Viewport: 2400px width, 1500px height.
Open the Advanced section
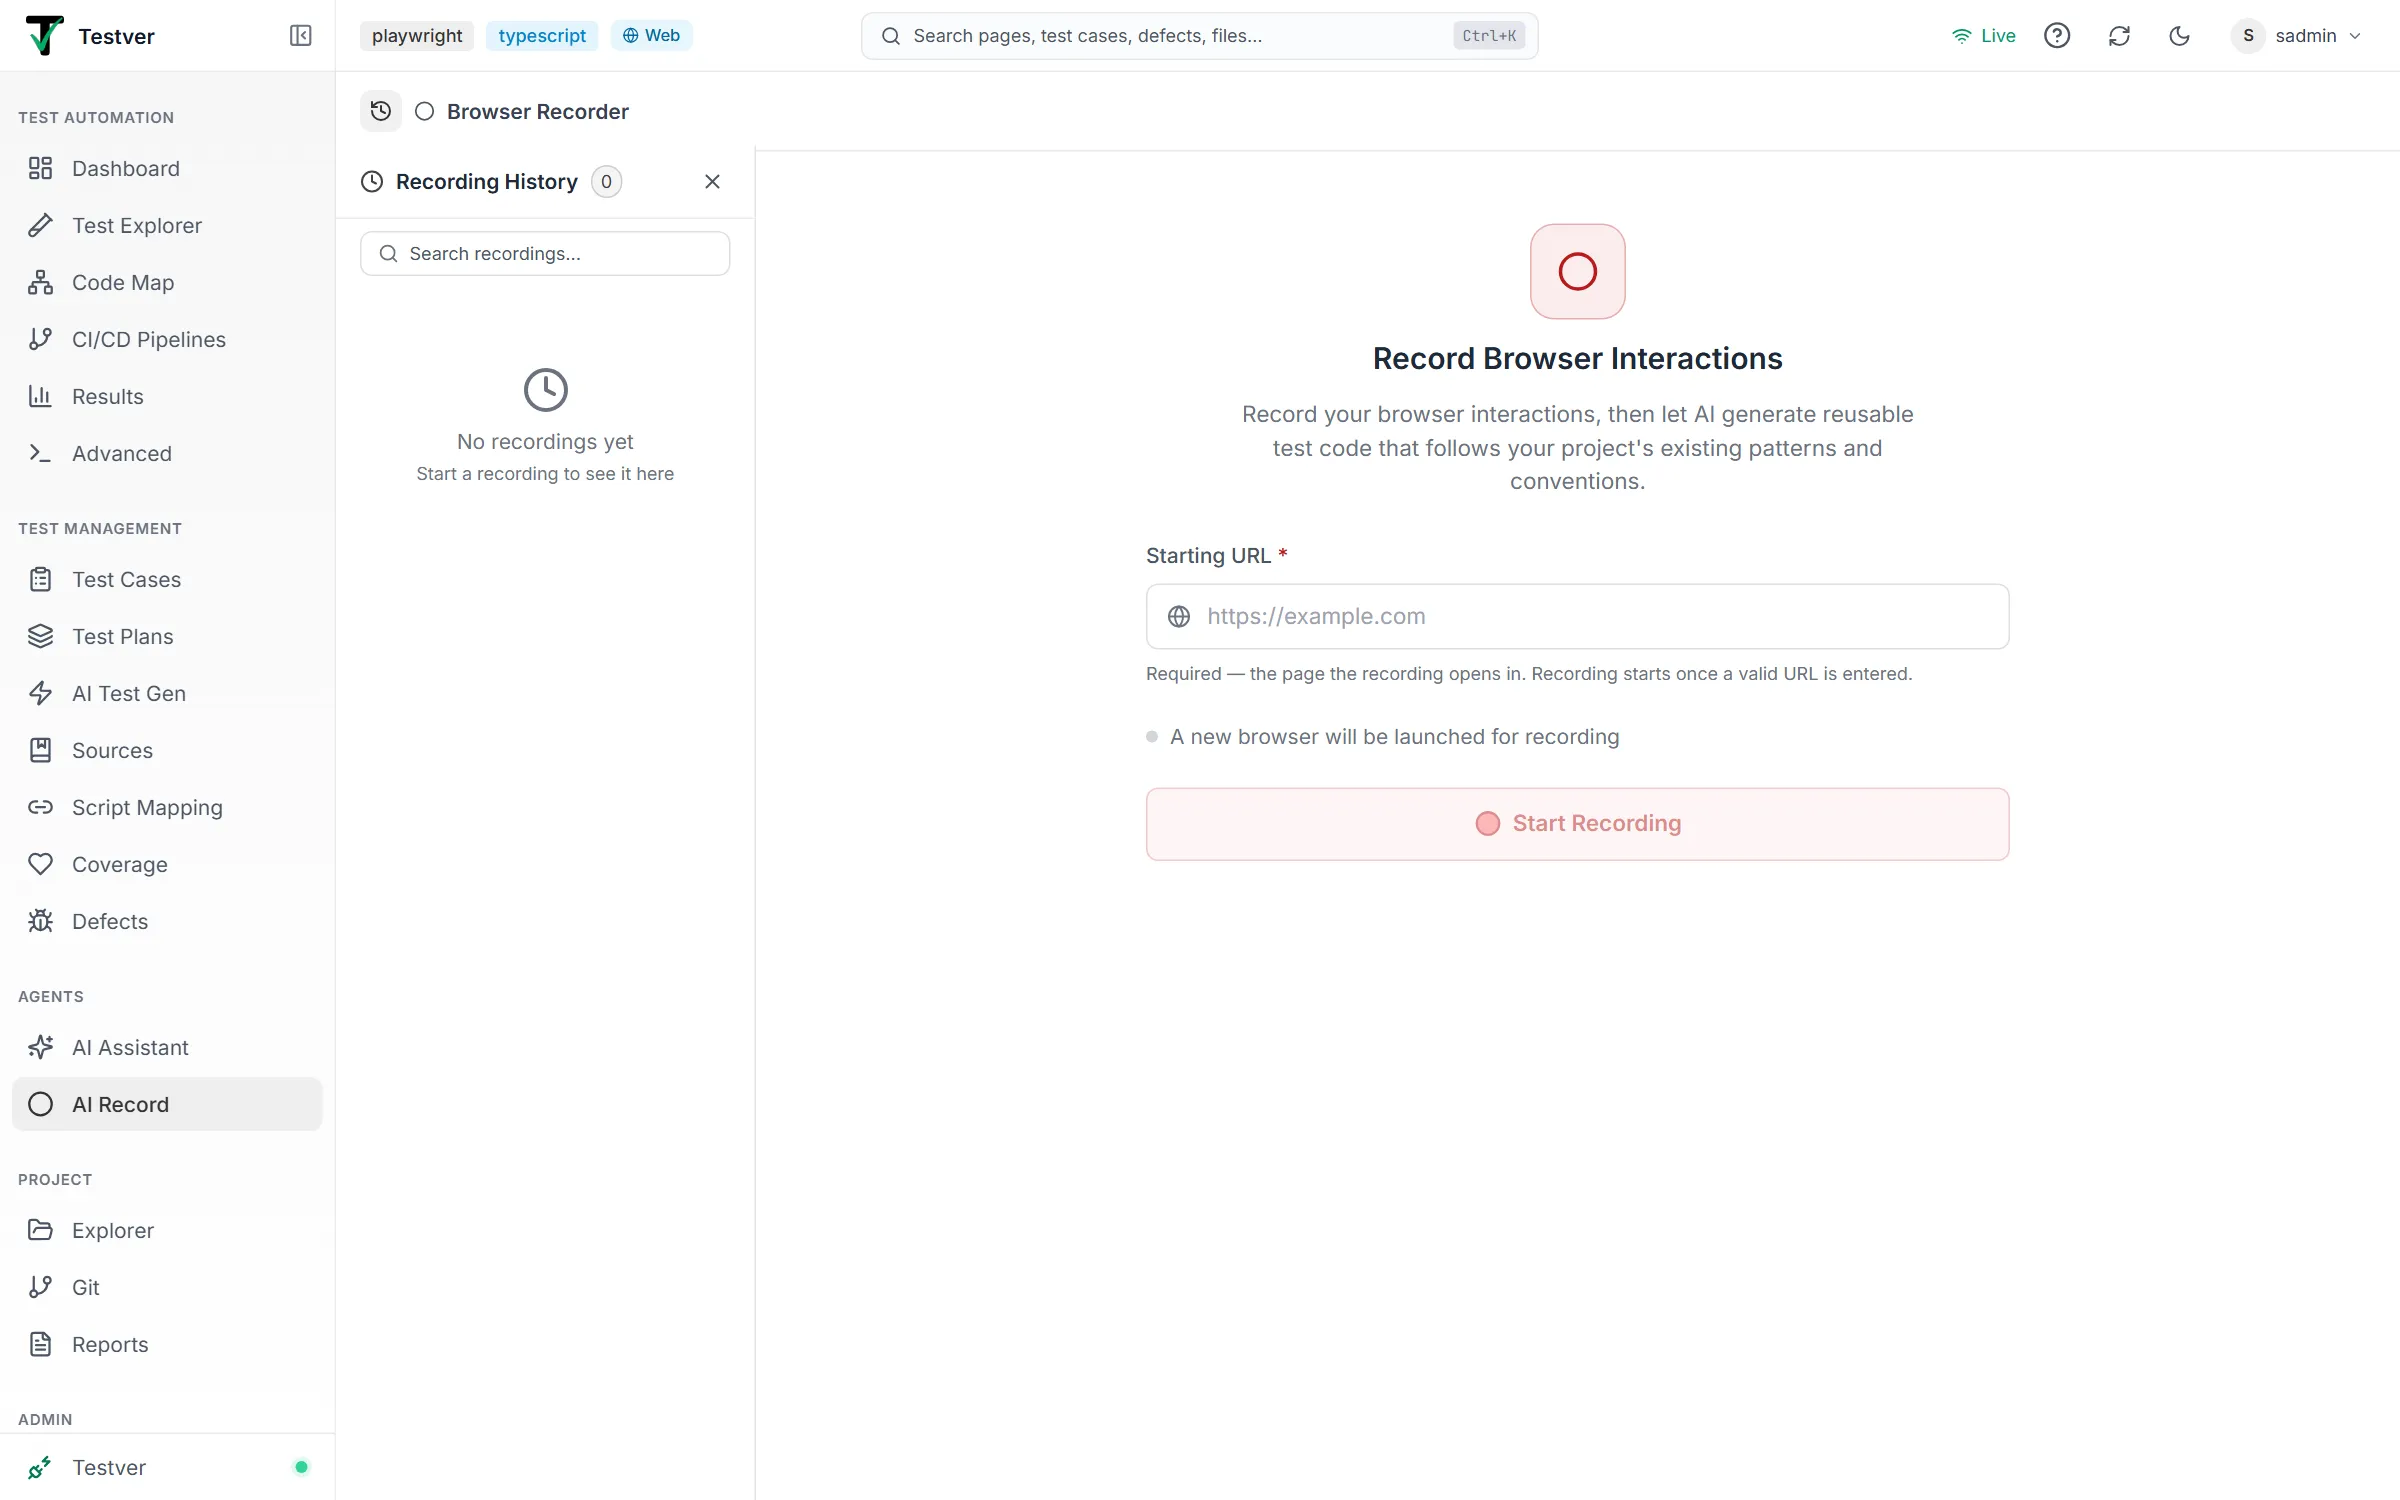167,453
